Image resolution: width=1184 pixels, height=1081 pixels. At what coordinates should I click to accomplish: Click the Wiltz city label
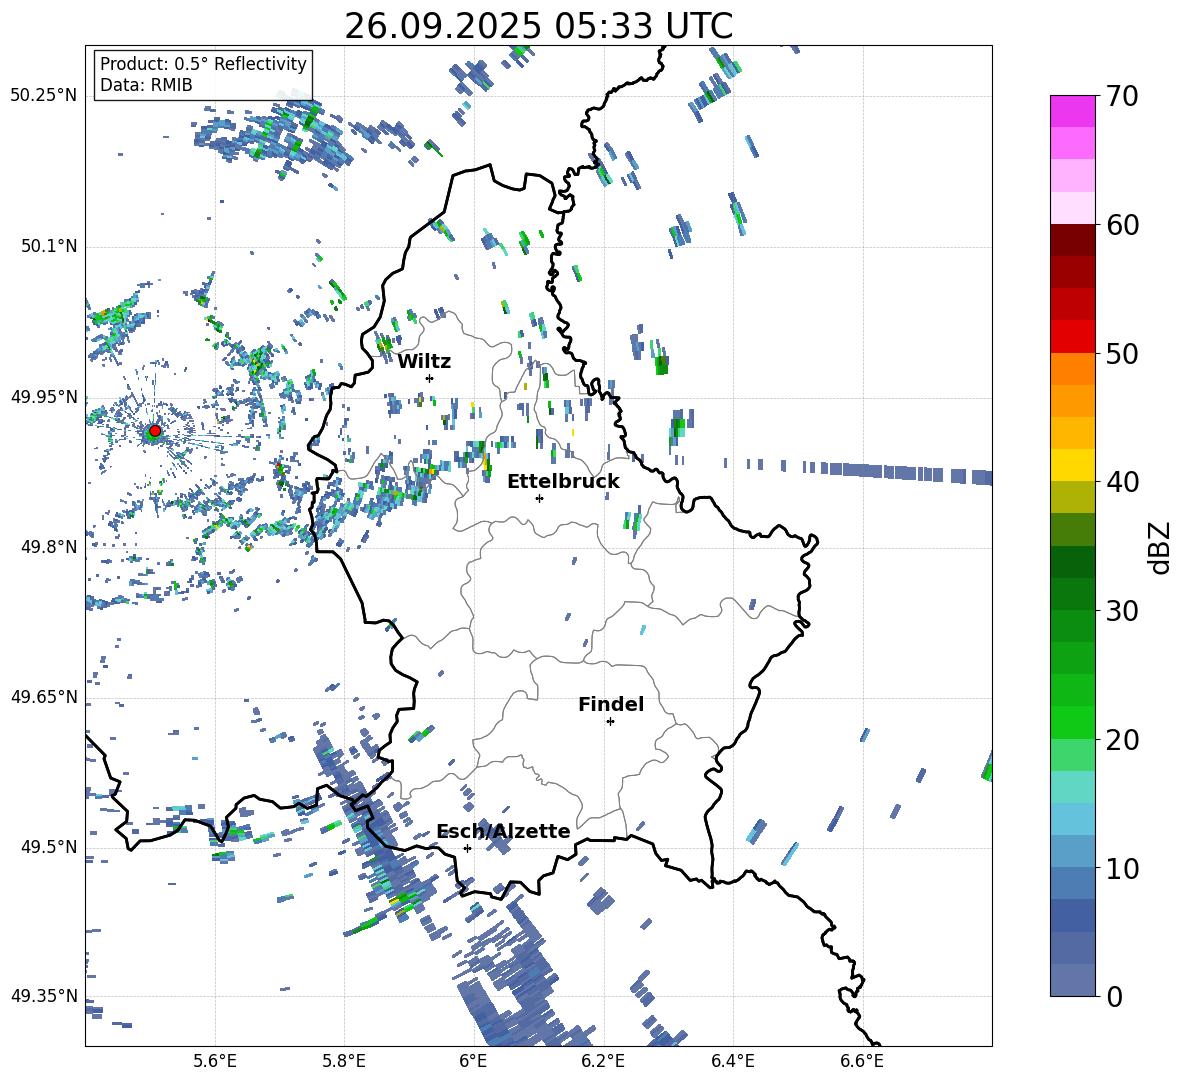424,362
